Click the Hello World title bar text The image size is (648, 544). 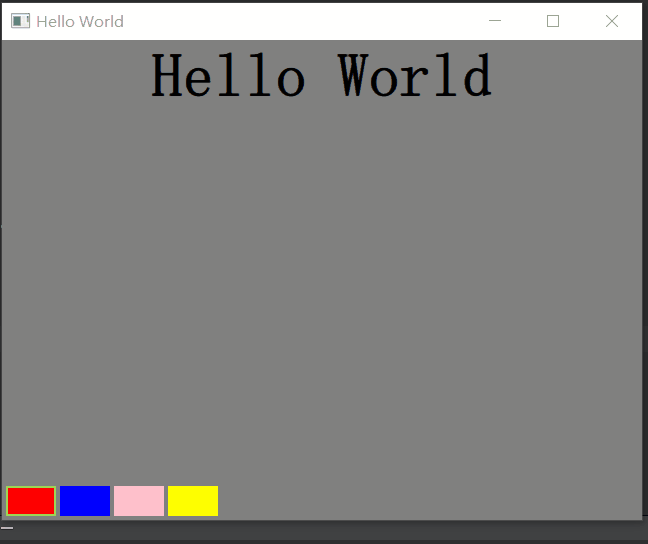click(x=80, y=21)
